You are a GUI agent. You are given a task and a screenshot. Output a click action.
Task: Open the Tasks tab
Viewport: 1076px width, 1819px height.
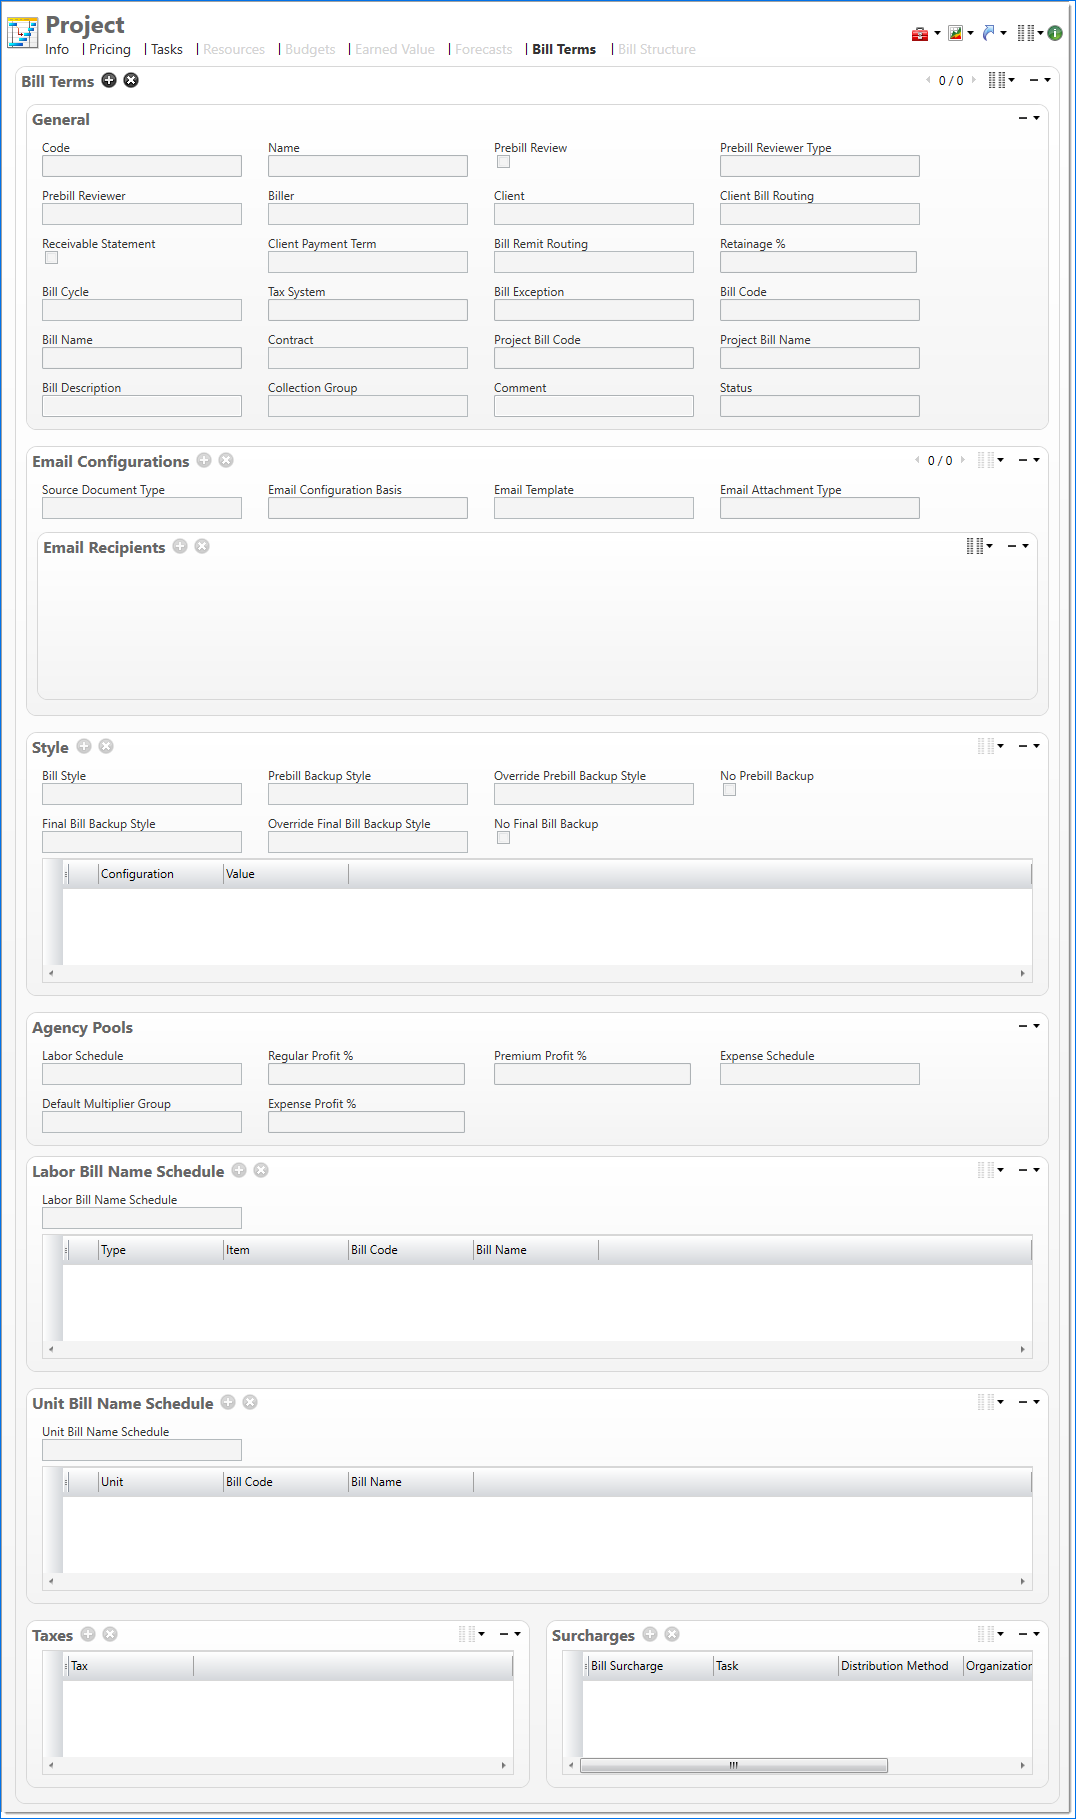167,49
